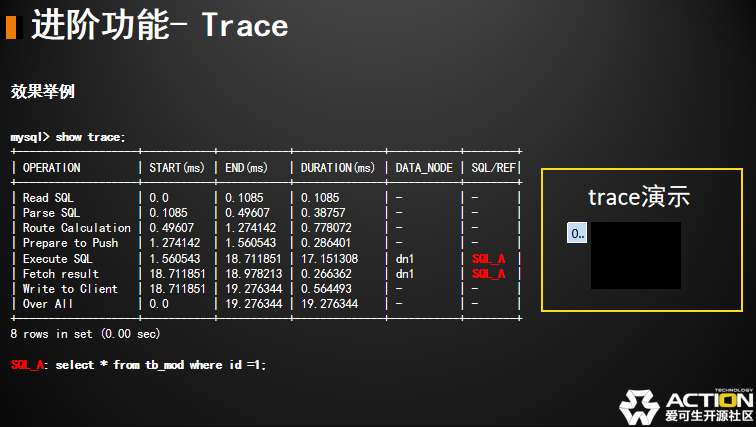Click the red SQL_A in Fetch result row
Image resolution: width=756 pixels, height=427 pixels.
[x=488, y=274]
